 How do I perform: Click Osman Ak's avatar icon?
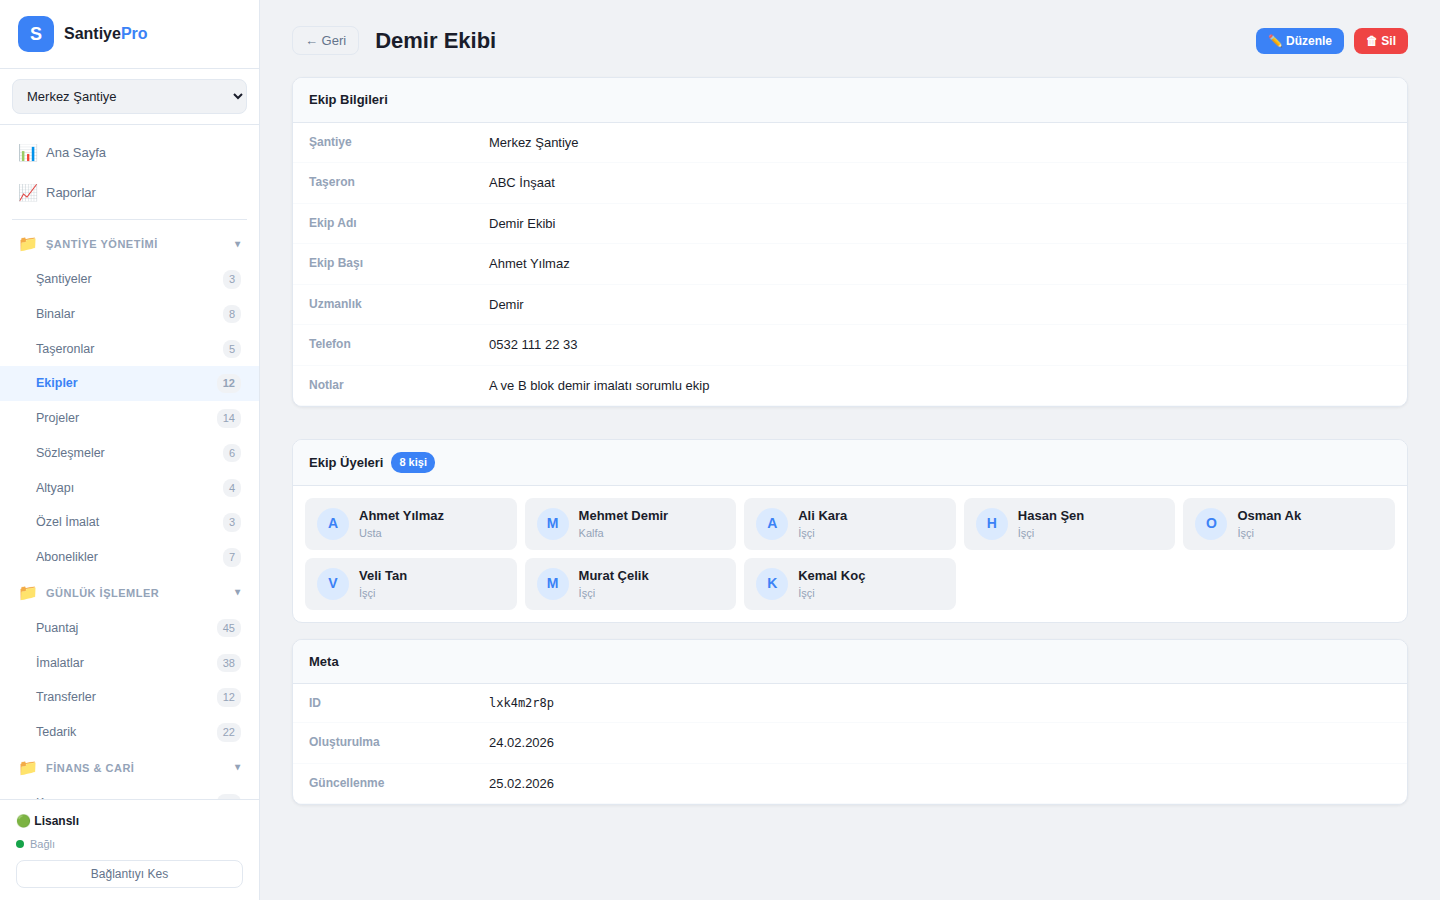[1211, 524]
